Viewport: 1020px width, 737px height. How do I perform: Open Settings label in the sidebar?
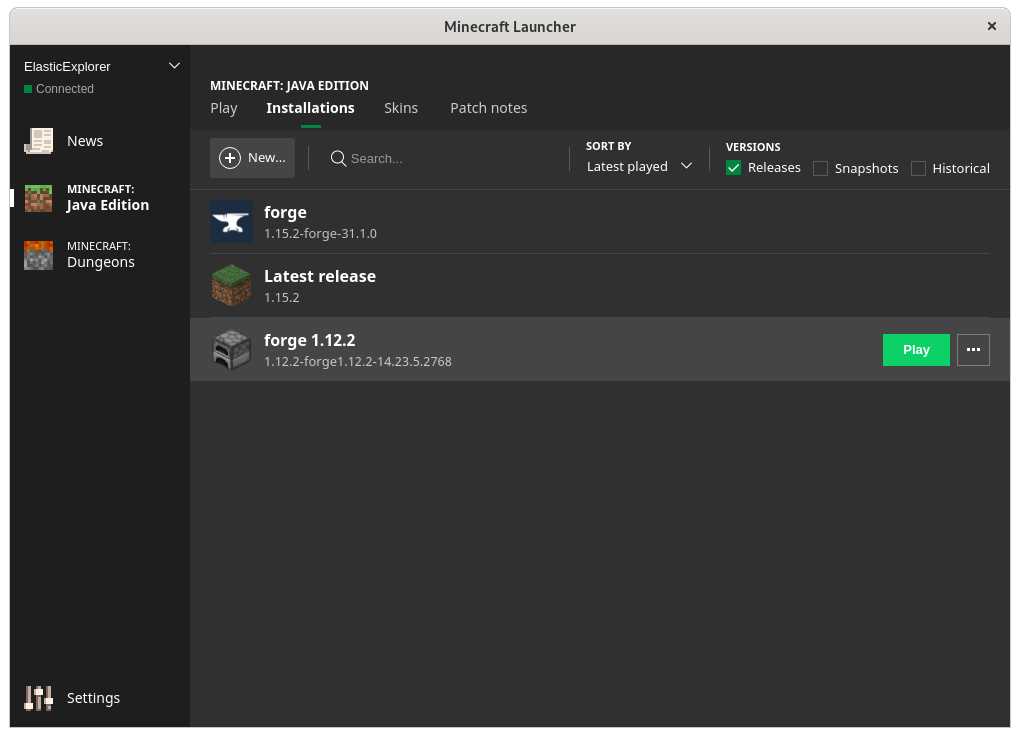click(x=93, y=698)
